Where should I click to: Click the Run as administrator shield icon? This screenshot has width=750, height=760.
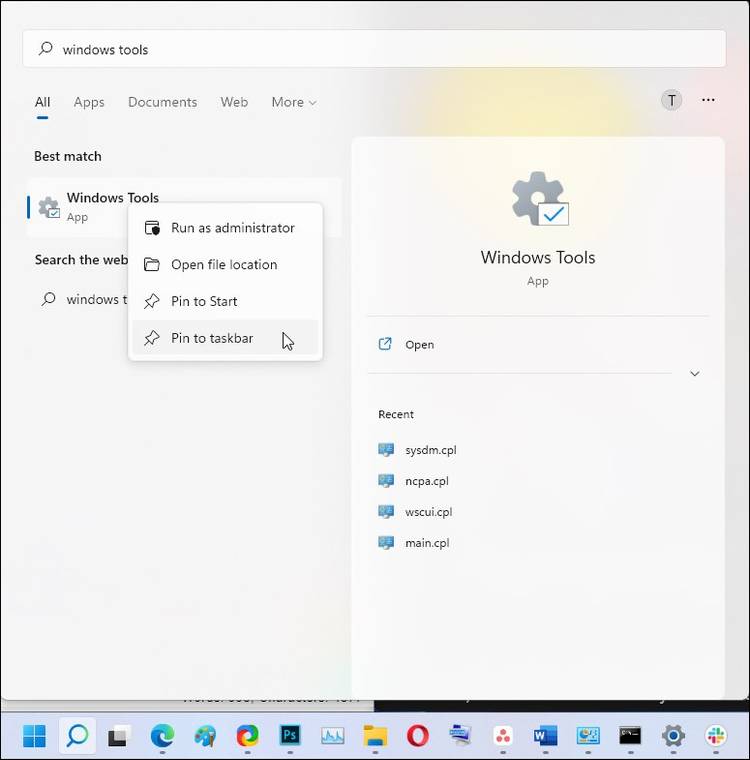pos(152,228)
